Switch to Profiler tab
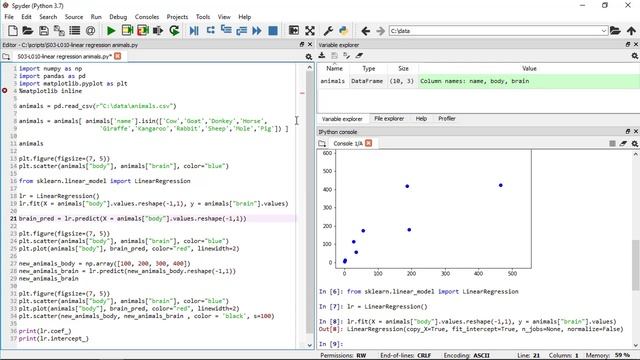This screenshot has height=360, width=640. (447, 119)
